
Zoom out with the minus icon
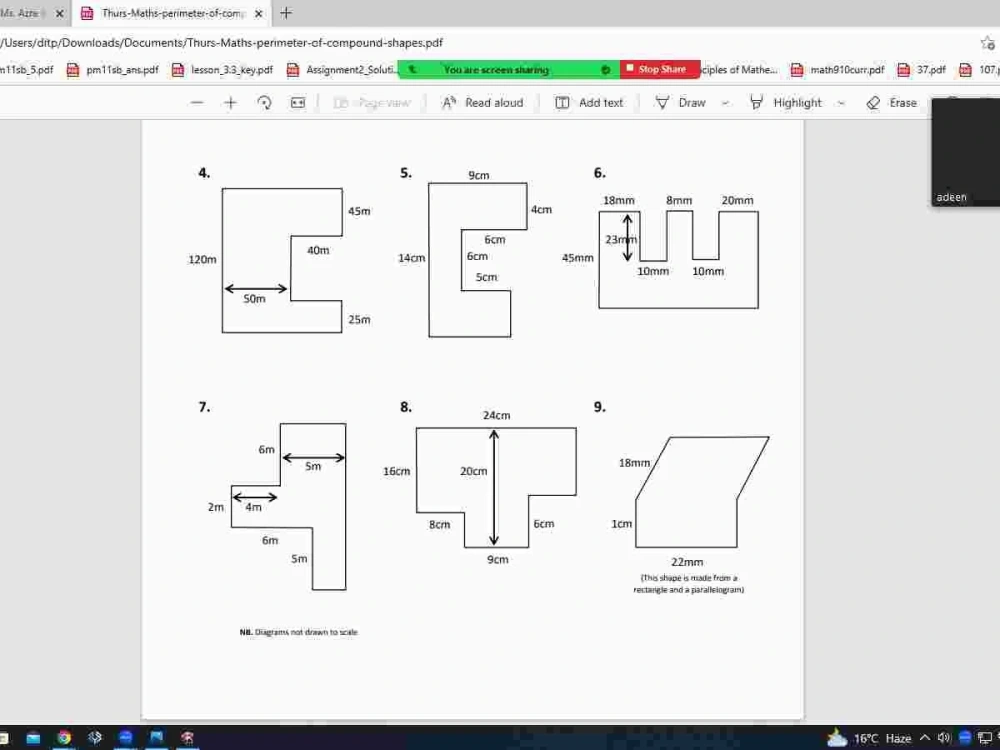pyautogui.click(x=197, y=103)
